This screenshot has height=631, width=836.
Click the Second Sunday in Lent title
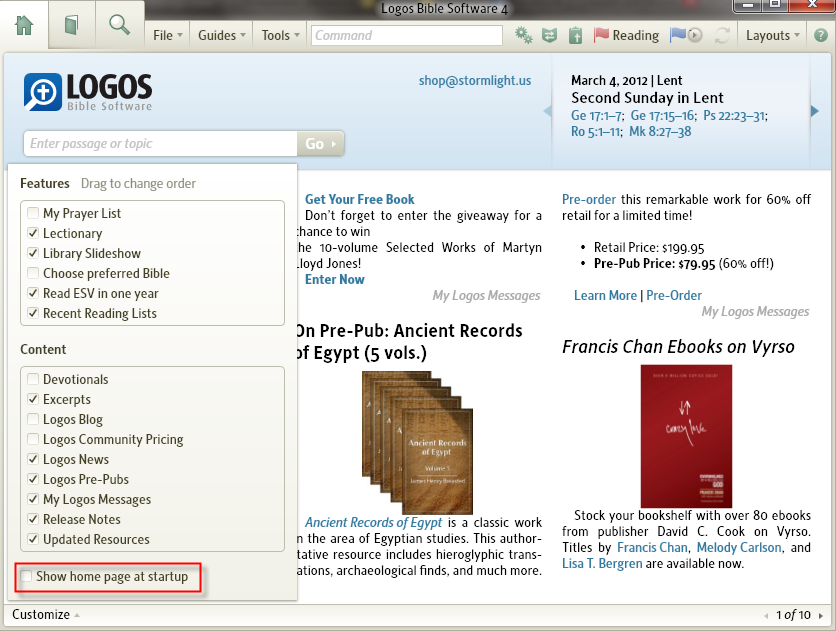pos(647,98)
